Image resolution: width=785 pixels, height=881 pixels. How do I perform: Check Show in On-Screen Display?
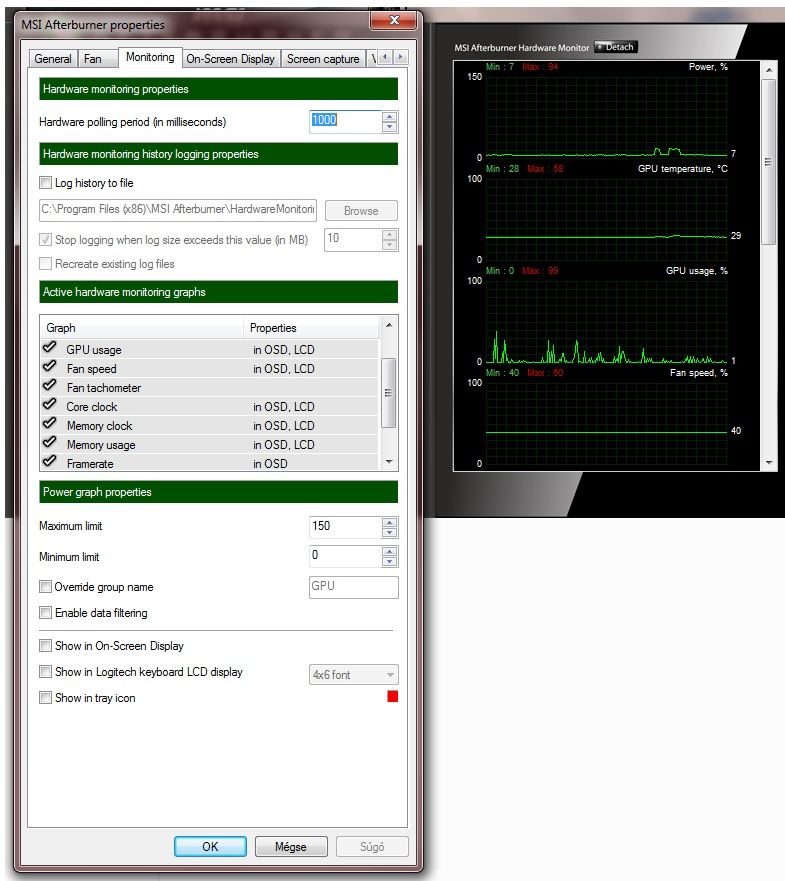46,646
